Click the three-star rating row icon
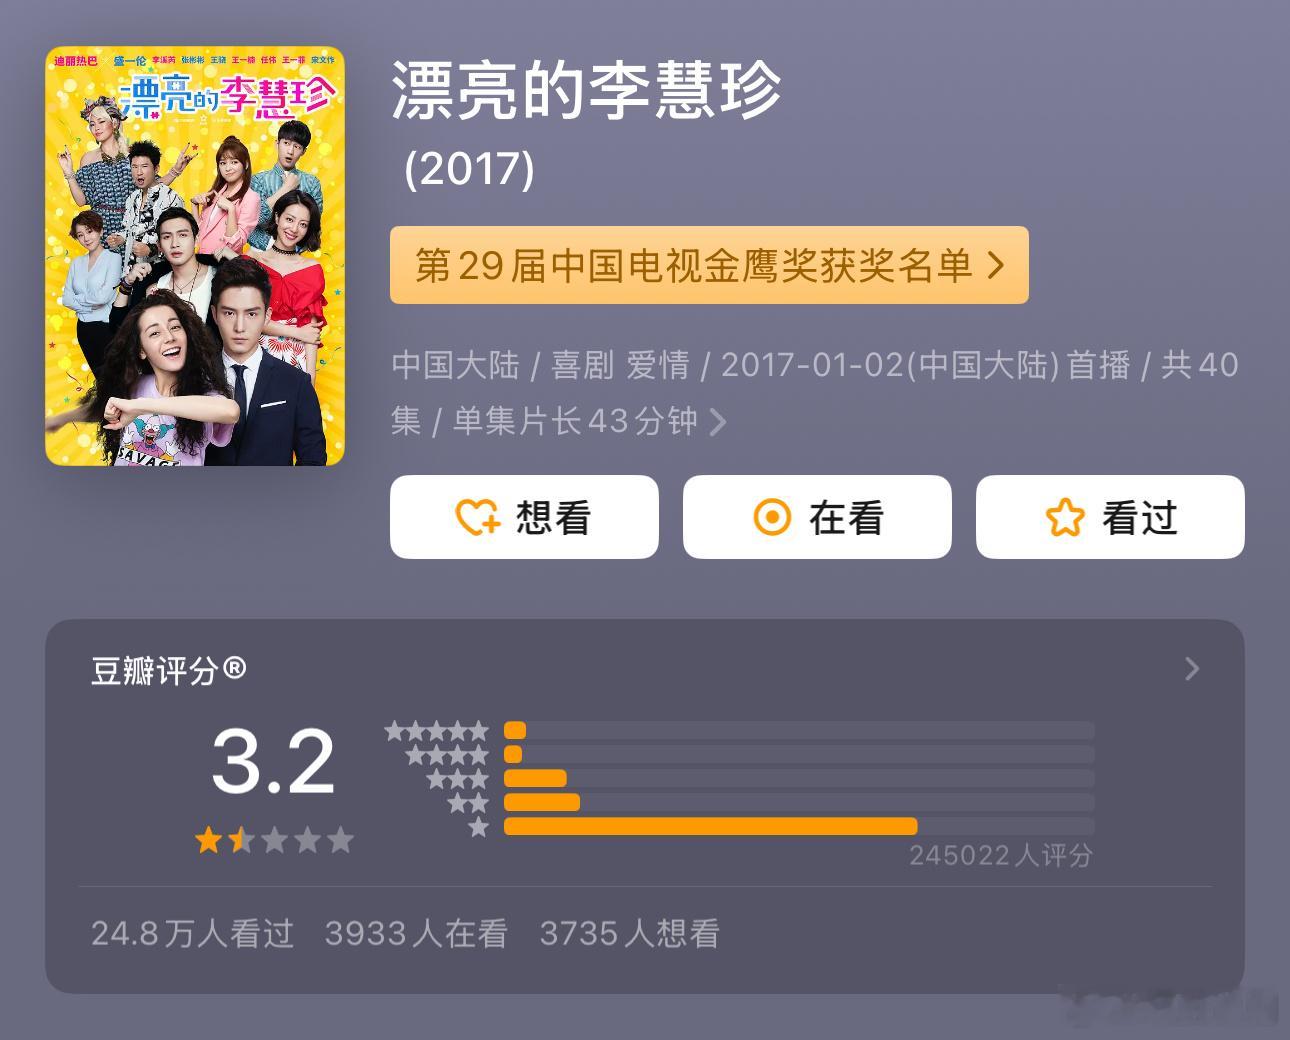Viewport: 1290px width, 1040px height. (457, 779)
